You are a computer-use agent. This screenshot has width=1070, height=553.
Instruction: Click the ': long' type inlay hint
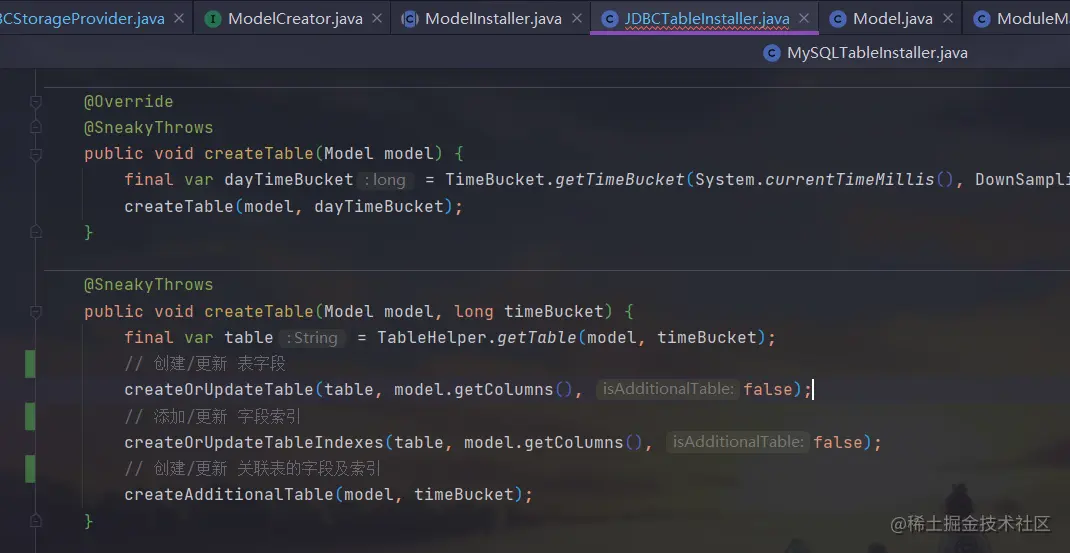click(386, 180)
